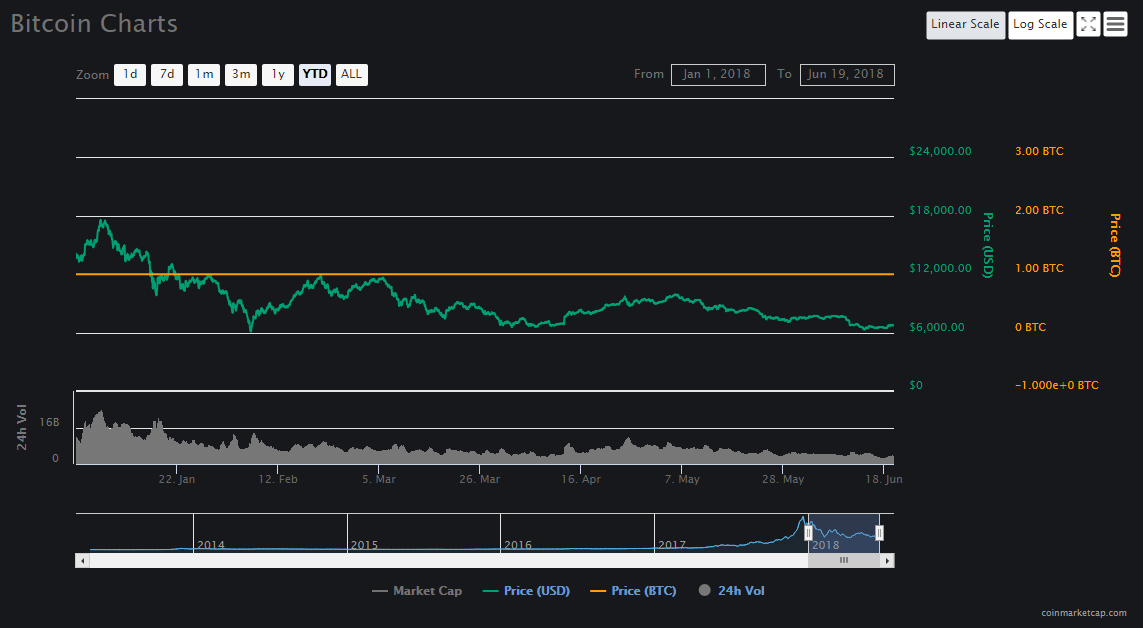Image resolution: width=1143 pixels, height=628 pixels.
Task: Click the 2014 label in navigator
Action: (x=211, y=545)
